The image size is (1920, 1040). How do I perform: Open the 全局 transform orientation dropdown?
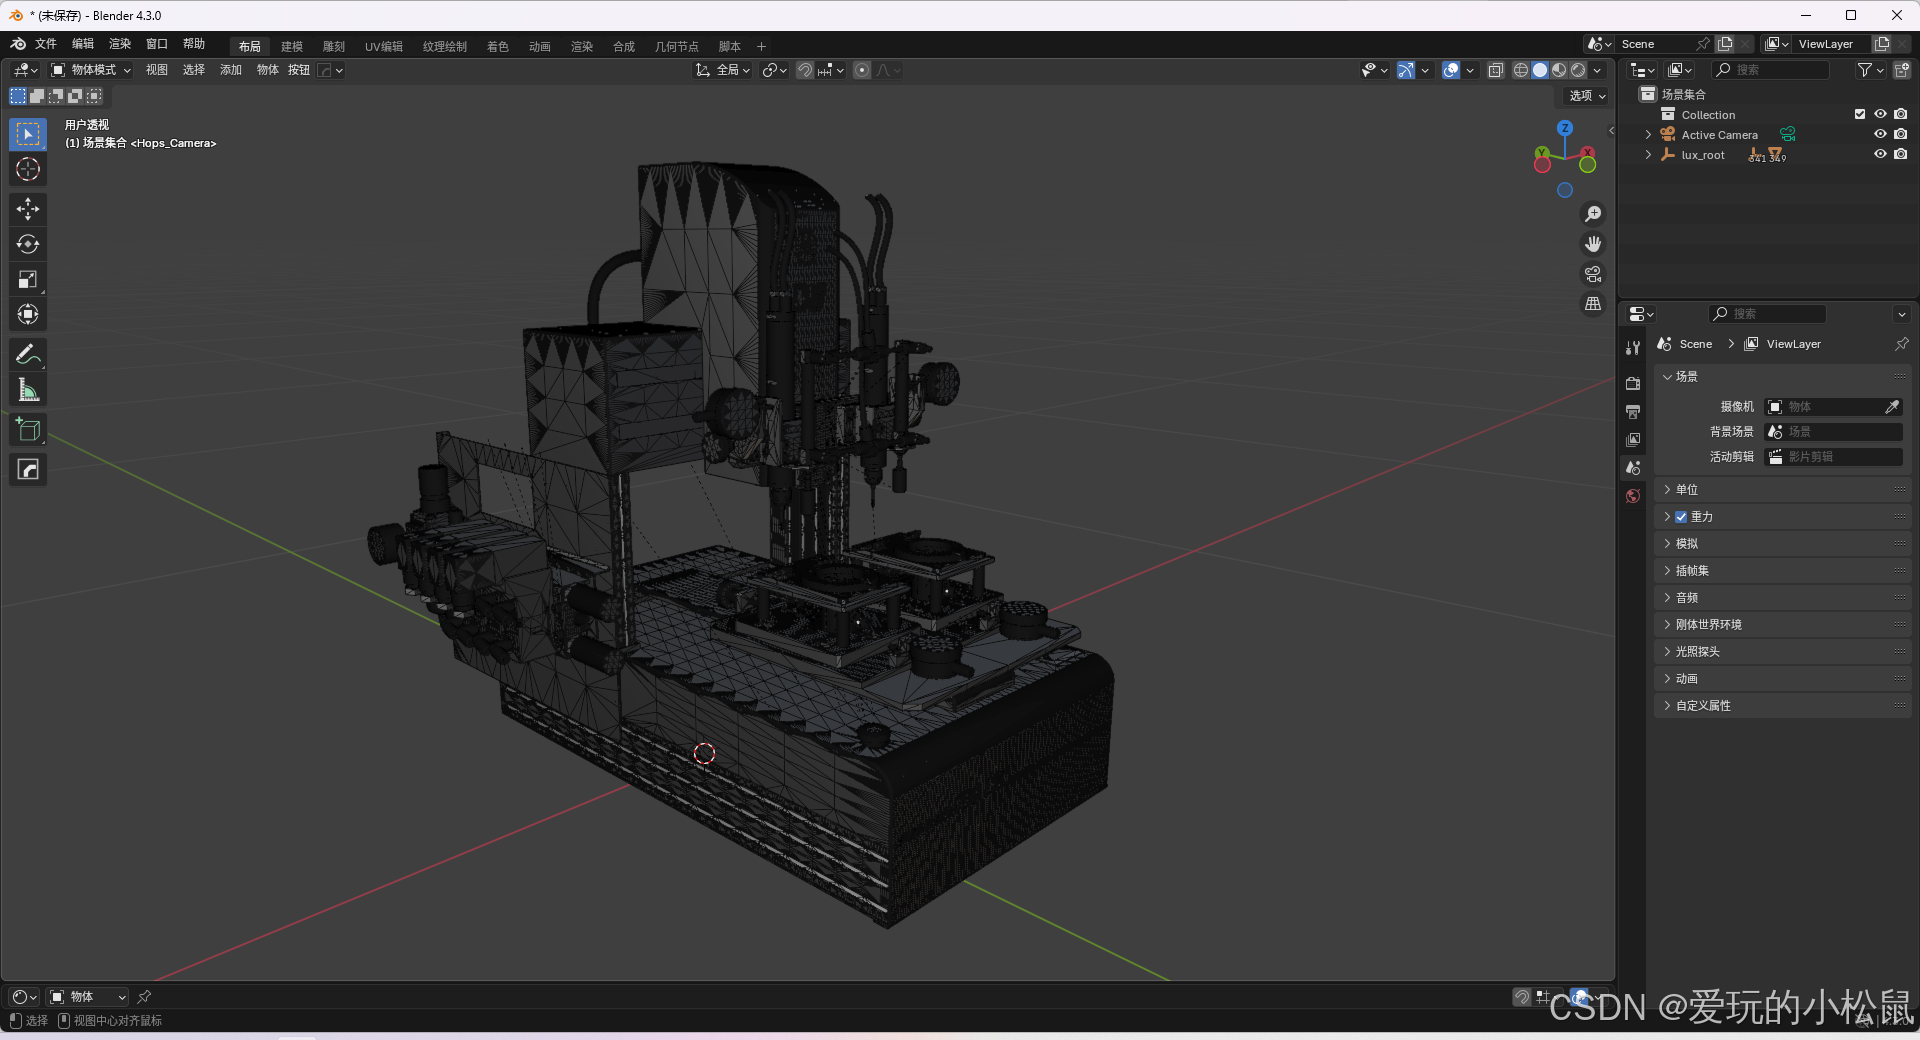(x=723, y=70)
